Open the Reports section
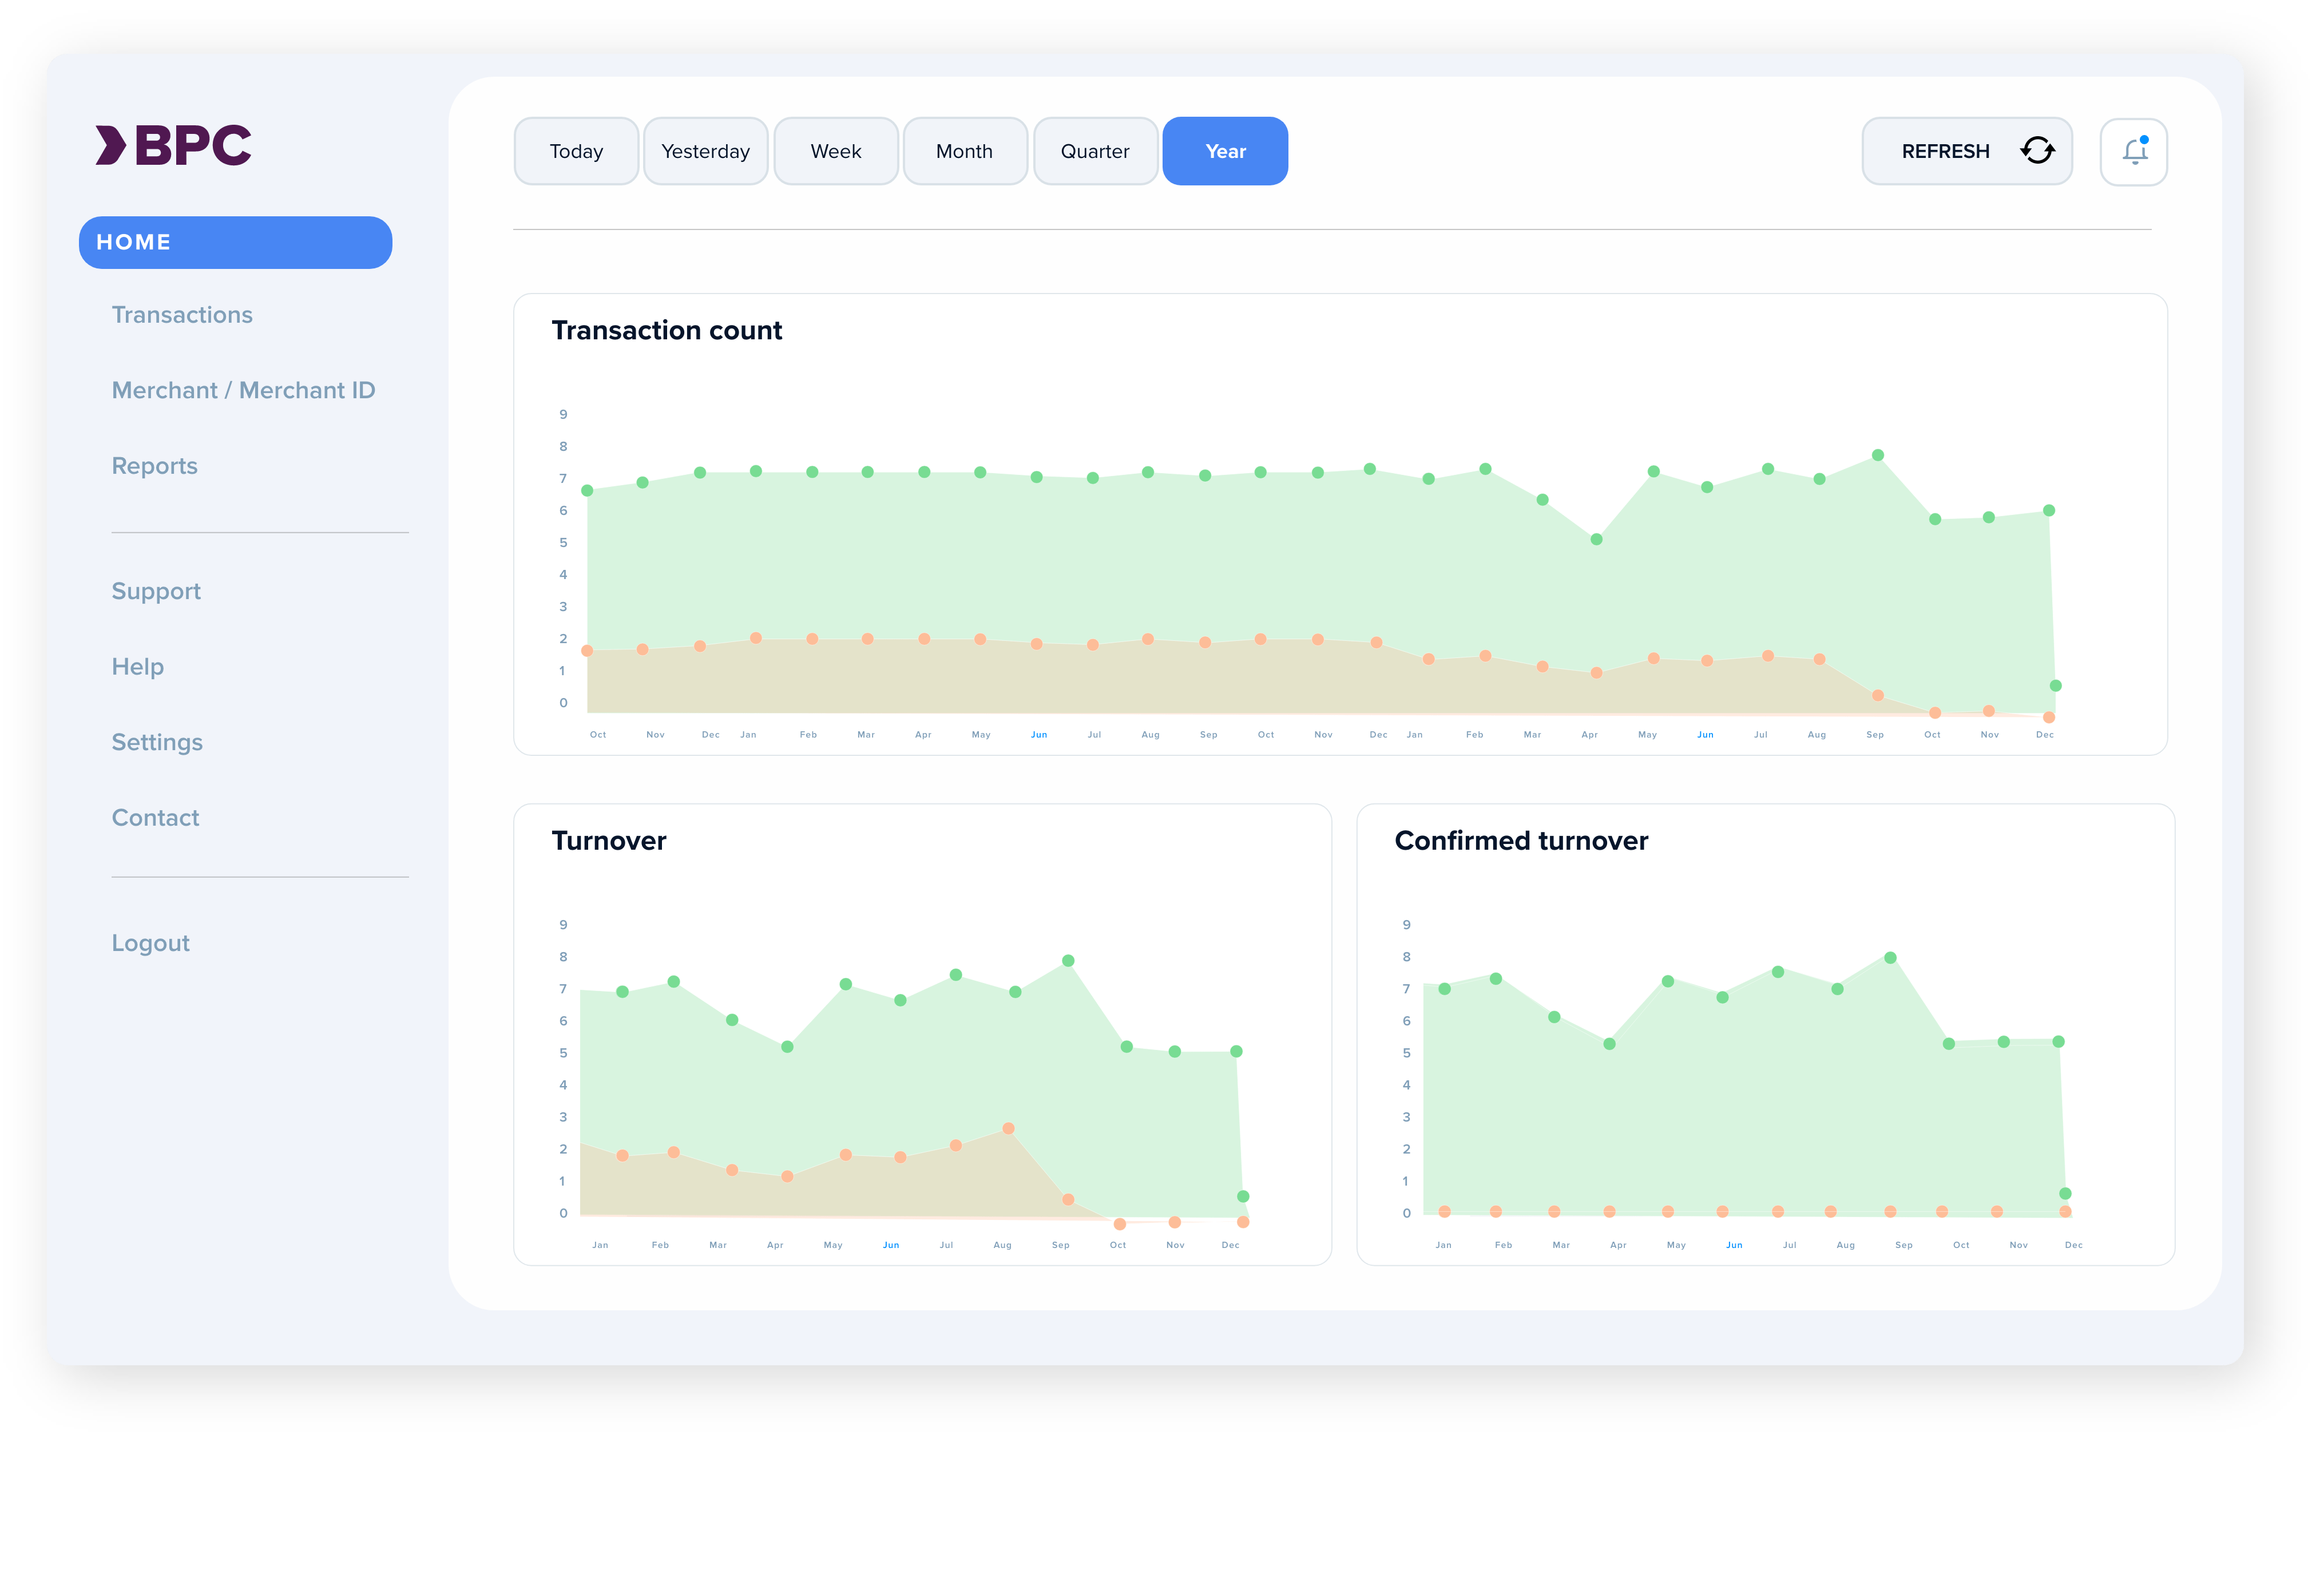This screenshot has height=1577, width=2324. coord(154,466)
